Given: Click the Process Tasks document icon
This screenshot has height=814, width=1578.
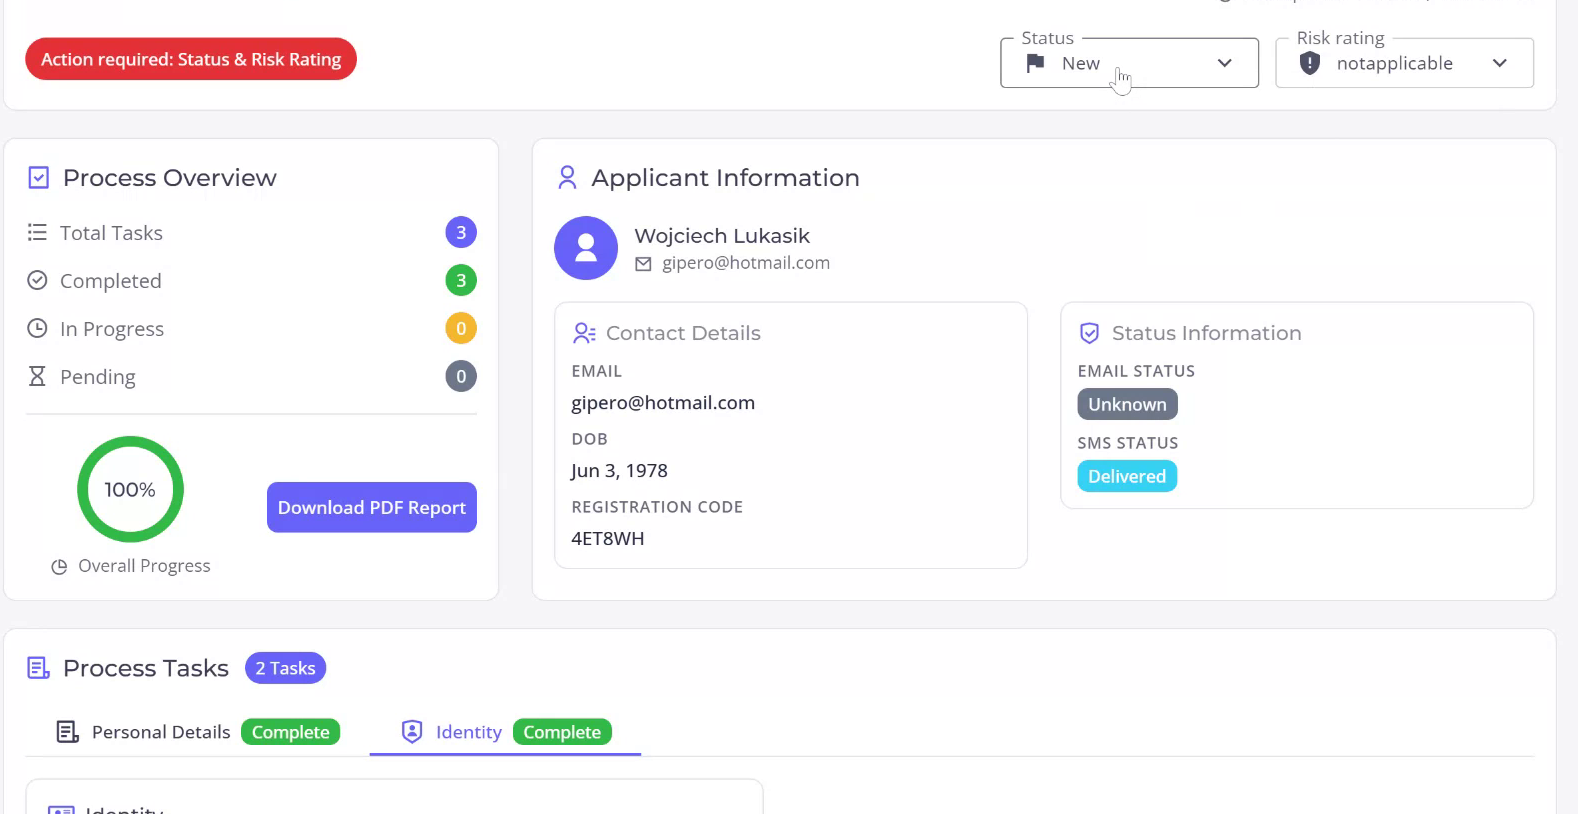Looking at the screenshot, I should [x=38, y=668].
